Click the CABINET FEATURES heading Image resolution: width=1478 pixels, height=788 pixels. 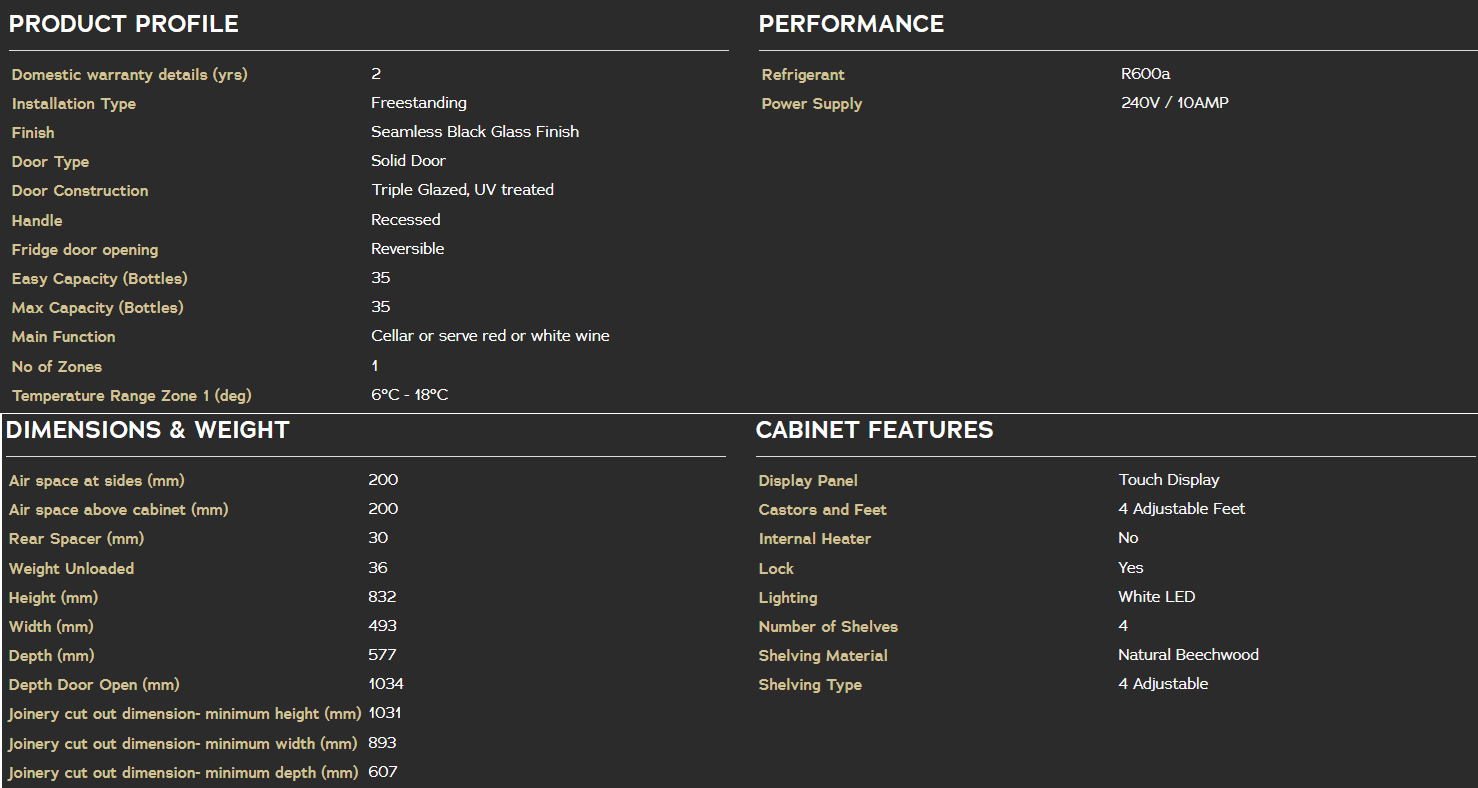874,430
